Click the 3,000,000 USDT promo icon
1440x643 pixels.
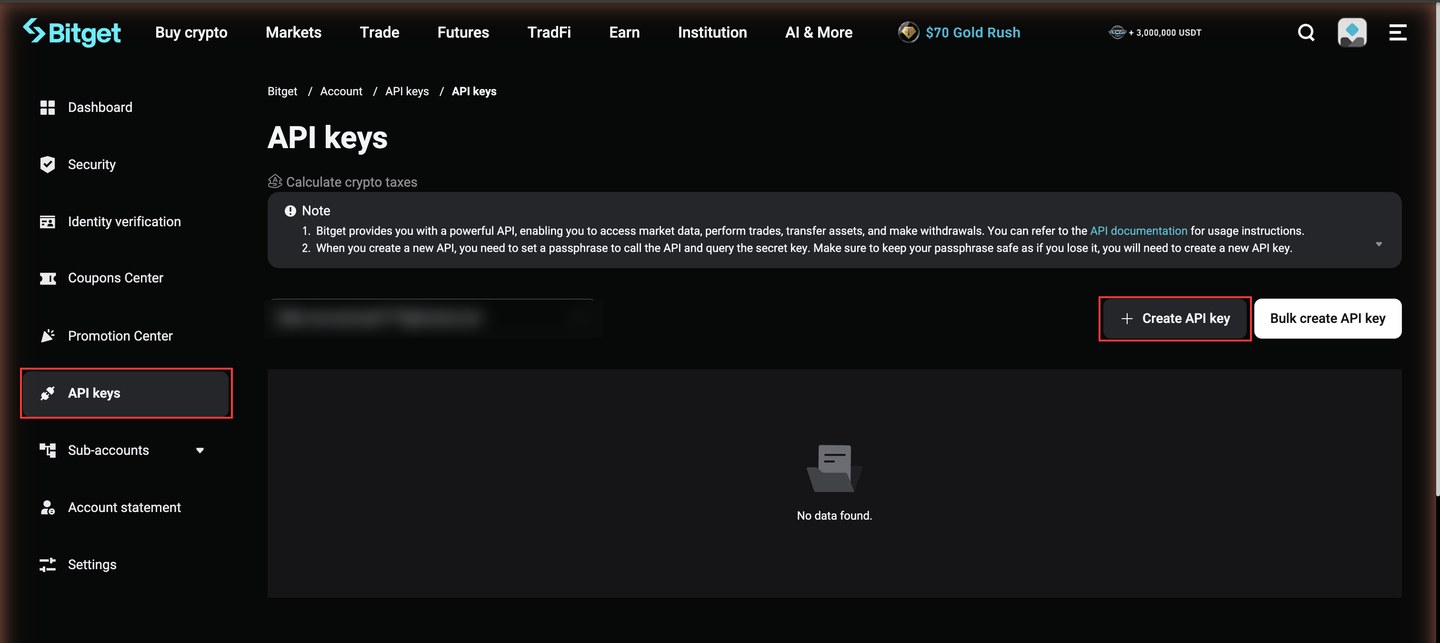click(1117, 32)
